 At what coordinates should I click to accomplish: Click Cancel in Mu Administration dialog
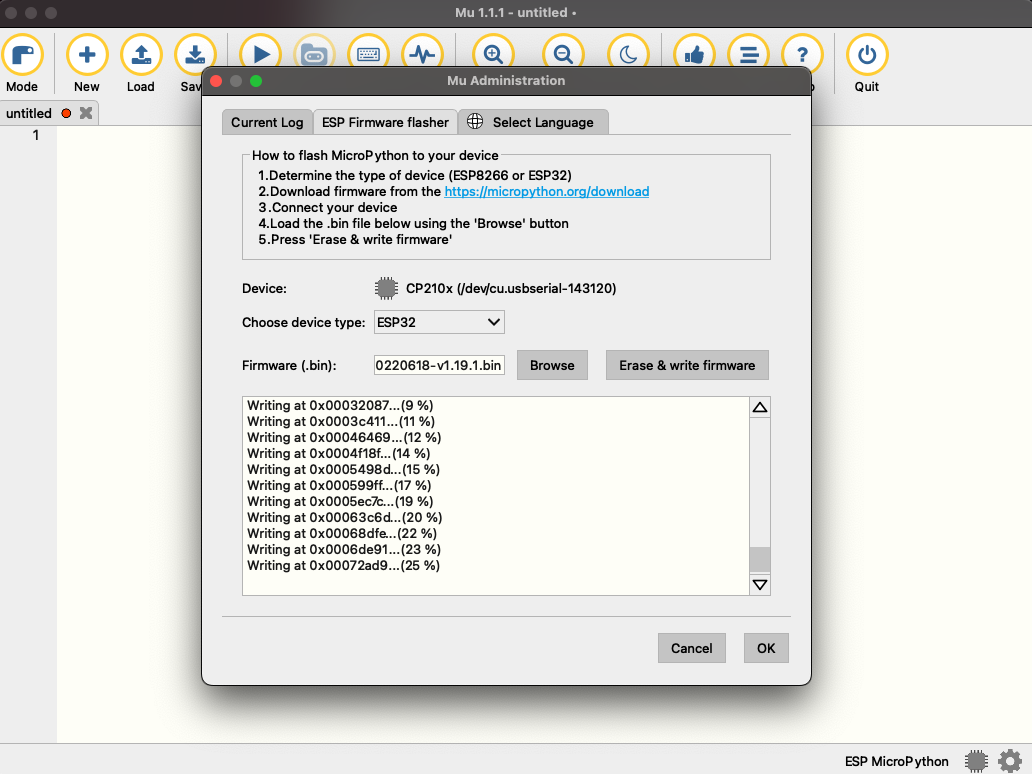[x=692, y=648]
